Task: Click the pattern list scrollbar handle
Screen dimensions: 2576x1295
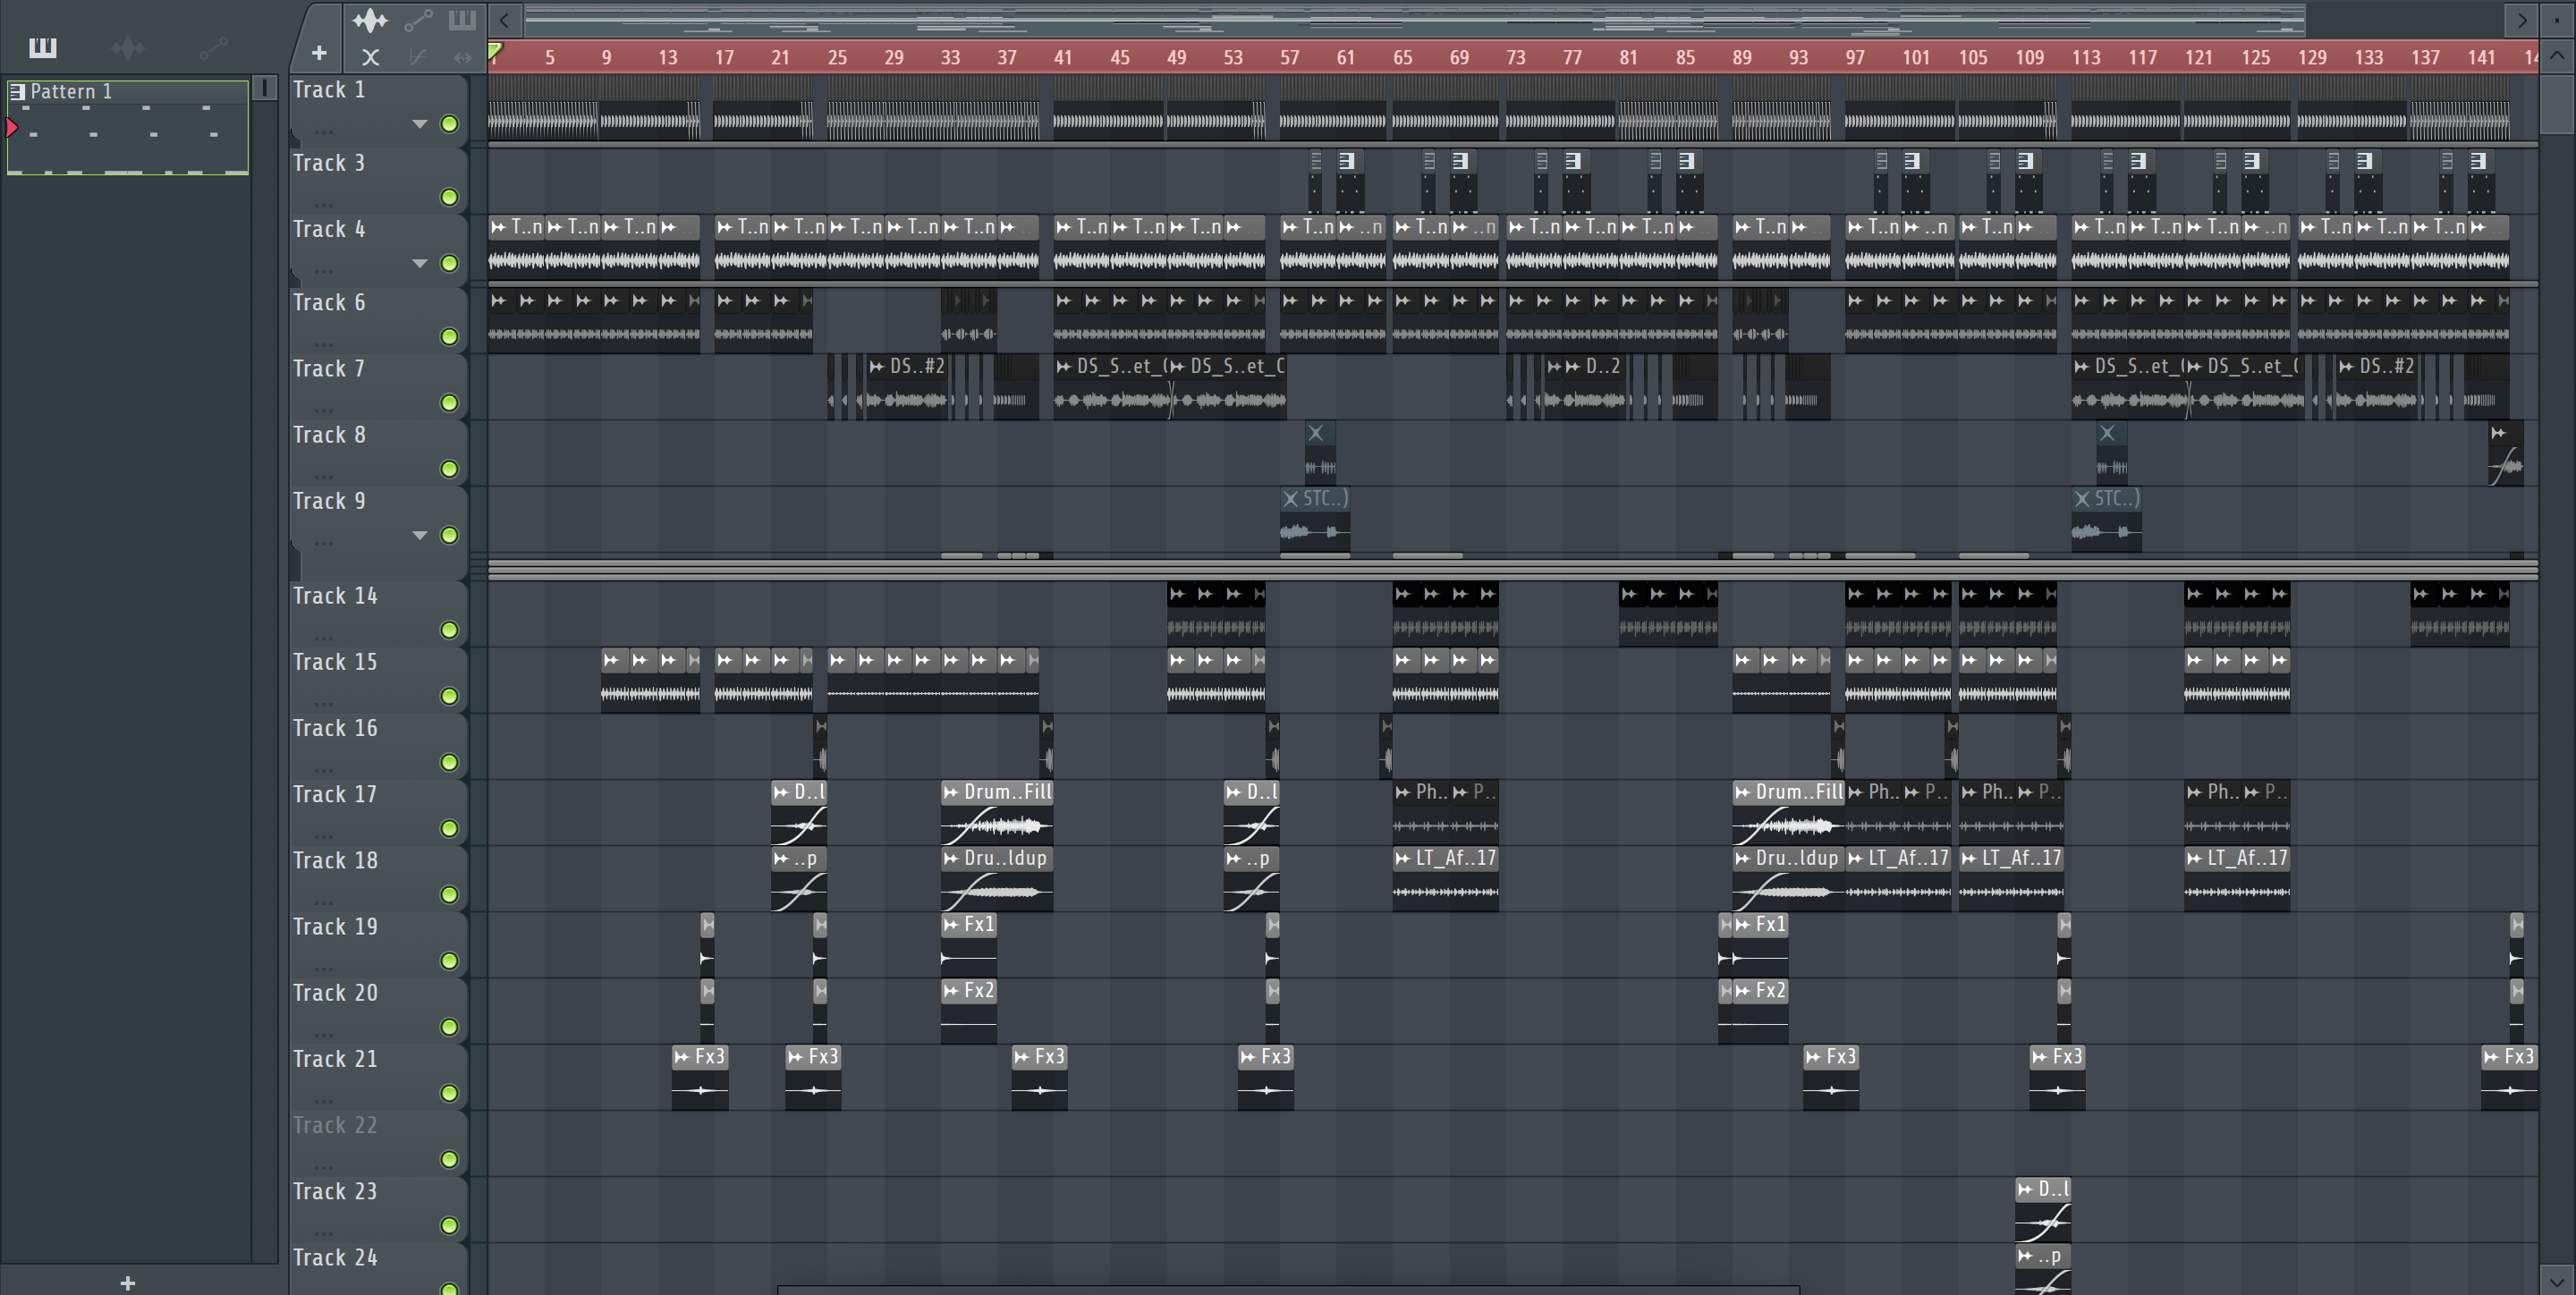Action: pyautogui.click(x=264, y=88)
